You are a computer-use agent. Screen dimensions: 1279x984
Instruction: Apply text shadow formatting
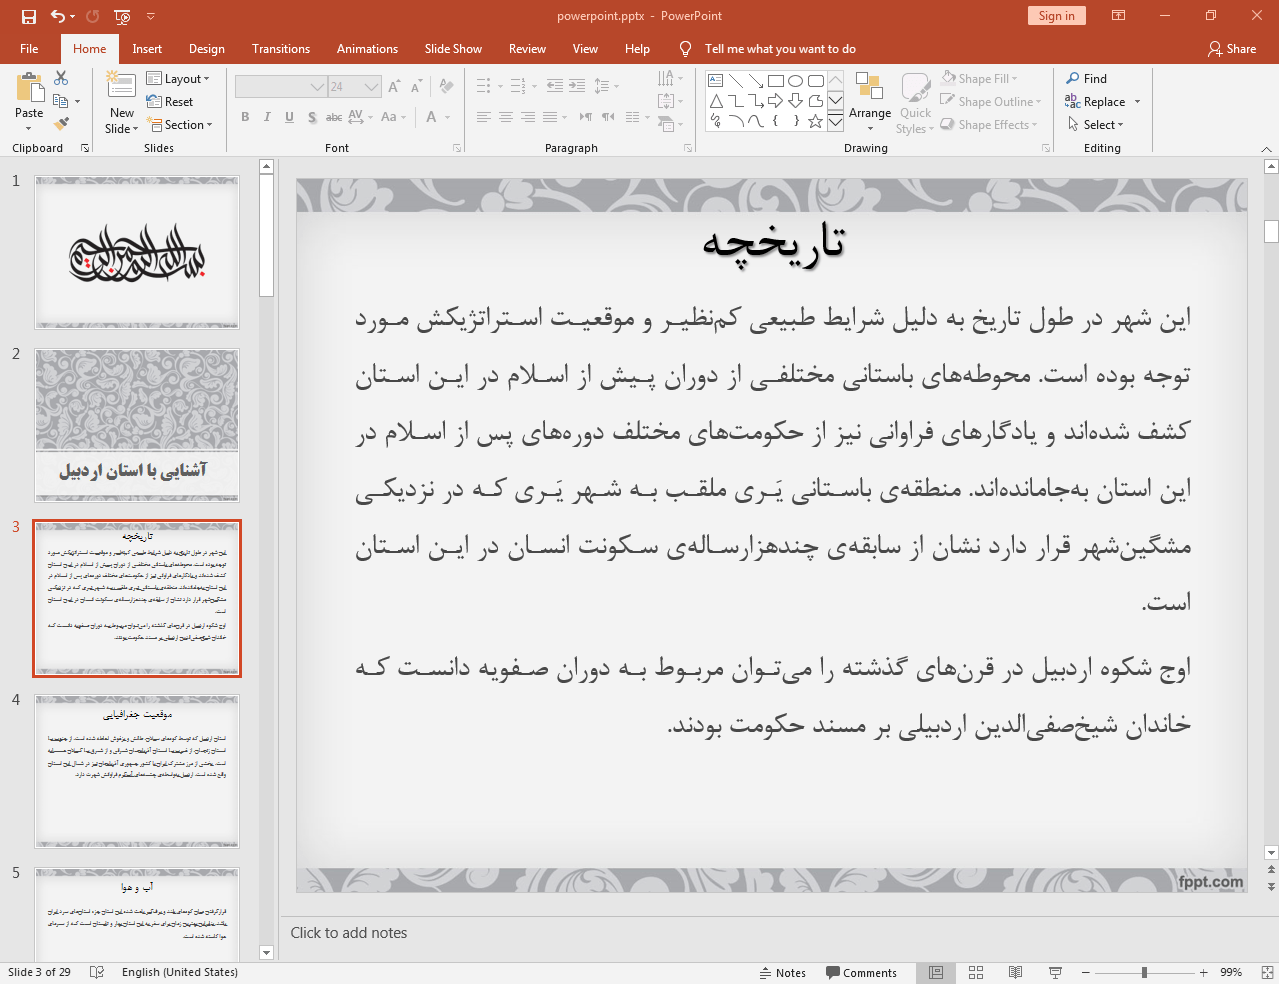[311, 117]
